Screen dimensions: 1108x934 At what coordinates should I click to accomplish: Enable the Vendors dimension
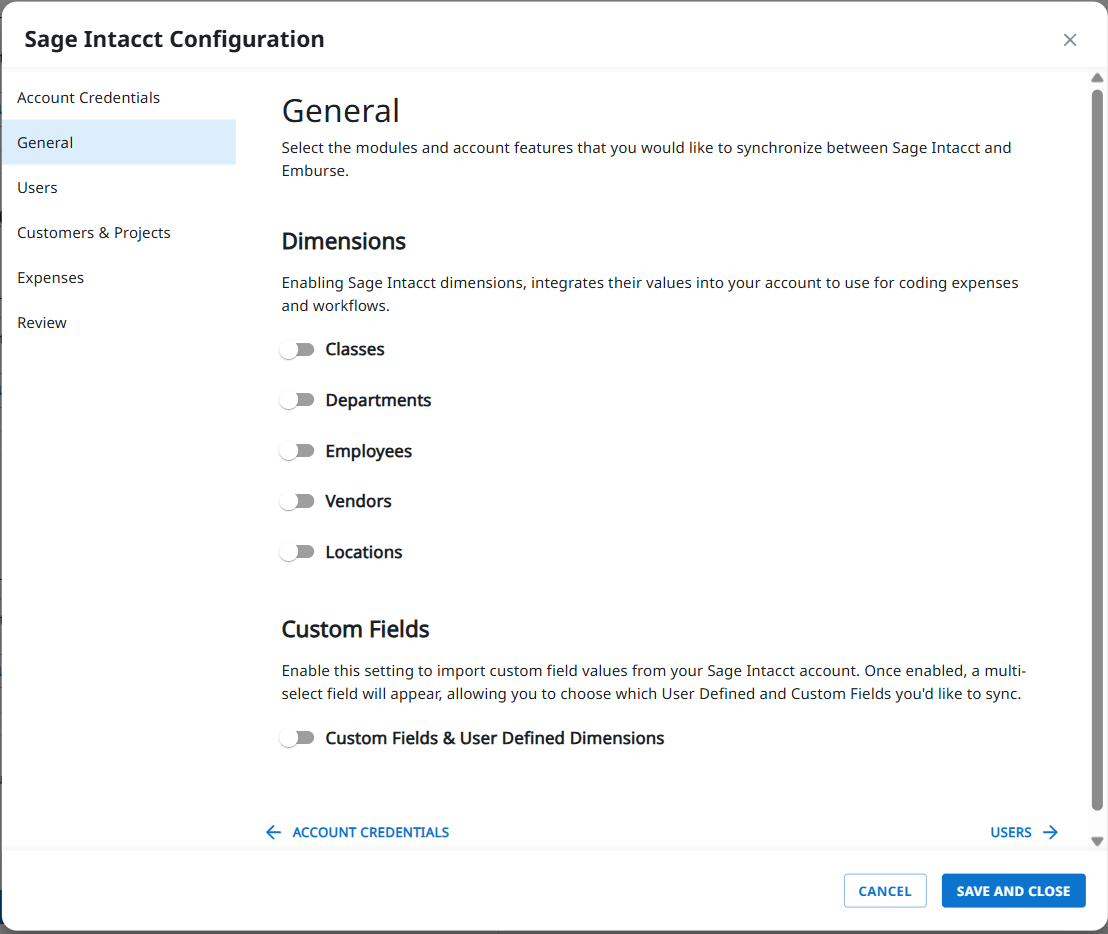pos(298,501)
